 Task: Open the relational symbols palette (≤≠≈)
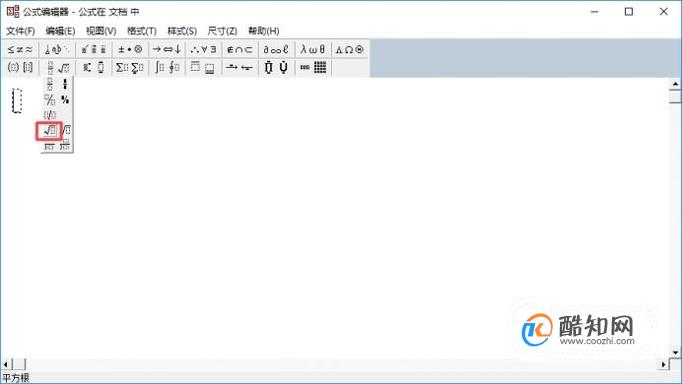tap(20, 50)
